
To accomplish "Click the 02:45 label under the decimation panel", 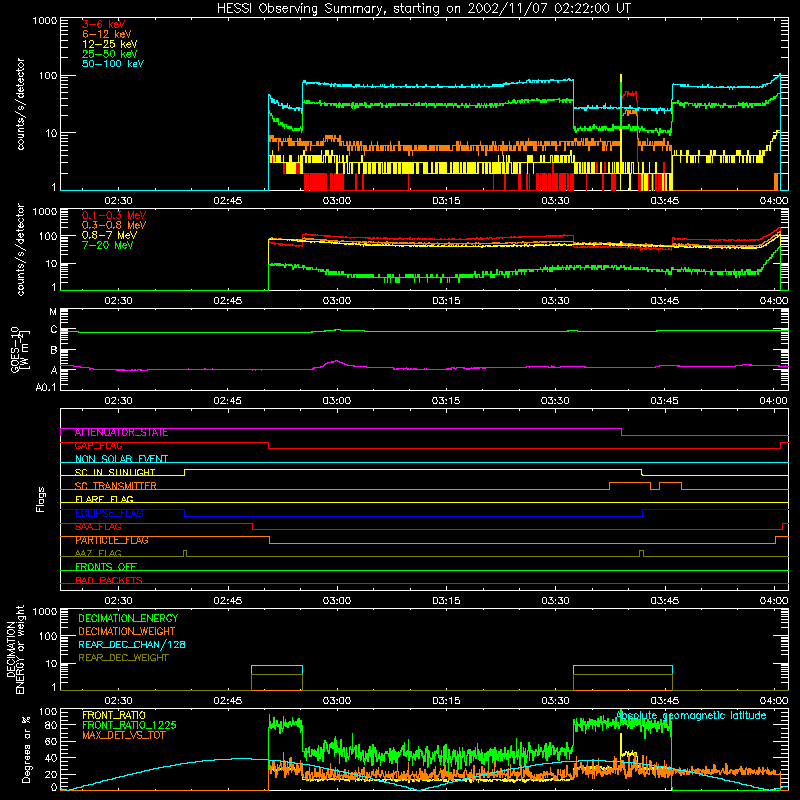I will (x=228, y=701).
